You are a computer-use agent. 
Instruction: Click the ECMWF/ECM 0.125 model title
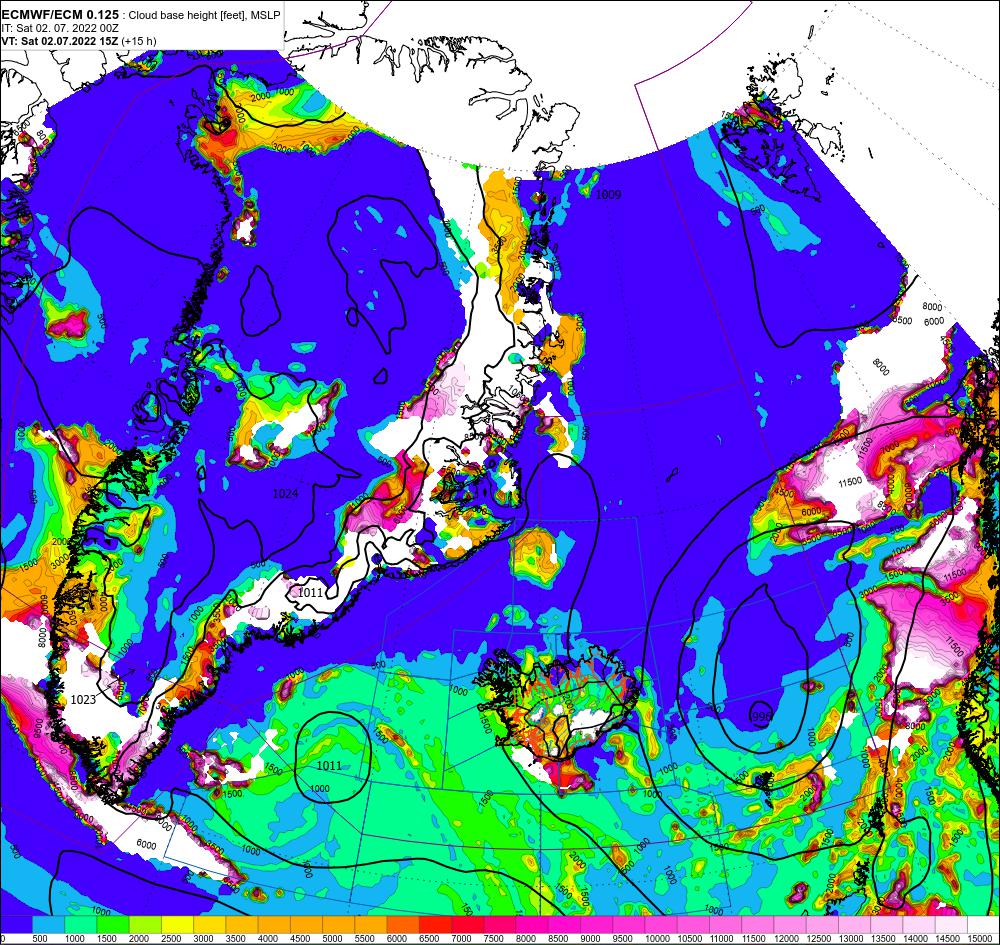[x=60, y=15]
